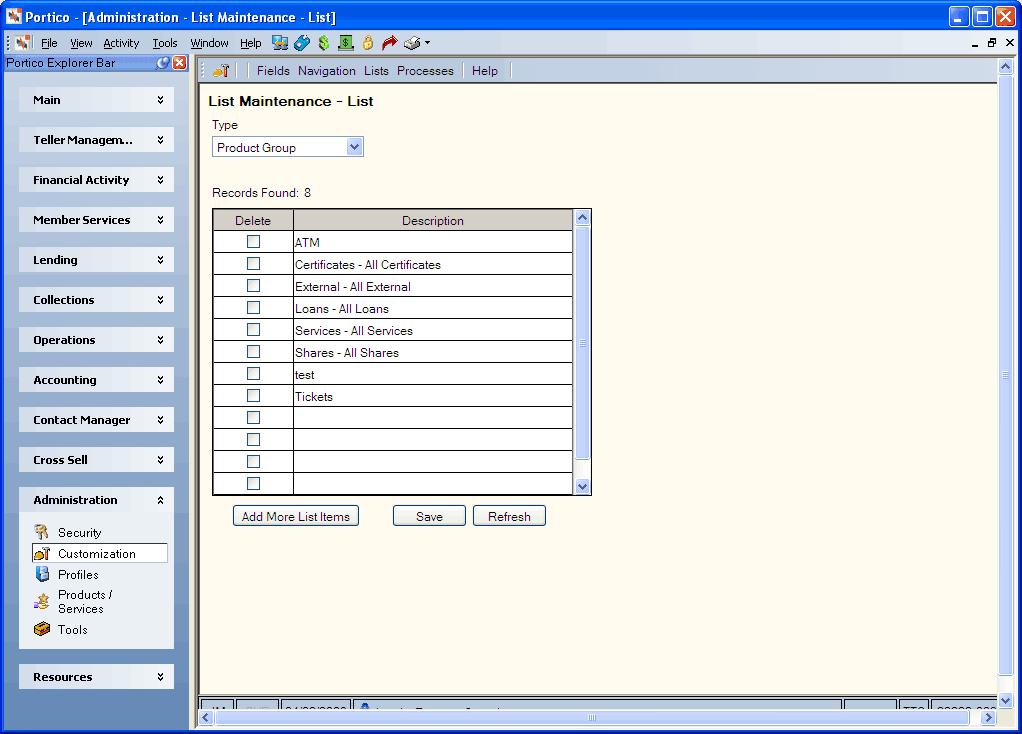
Task: Click the blue tag icon in toolbar
Action: pyautogui.click(x=302, y=43)
